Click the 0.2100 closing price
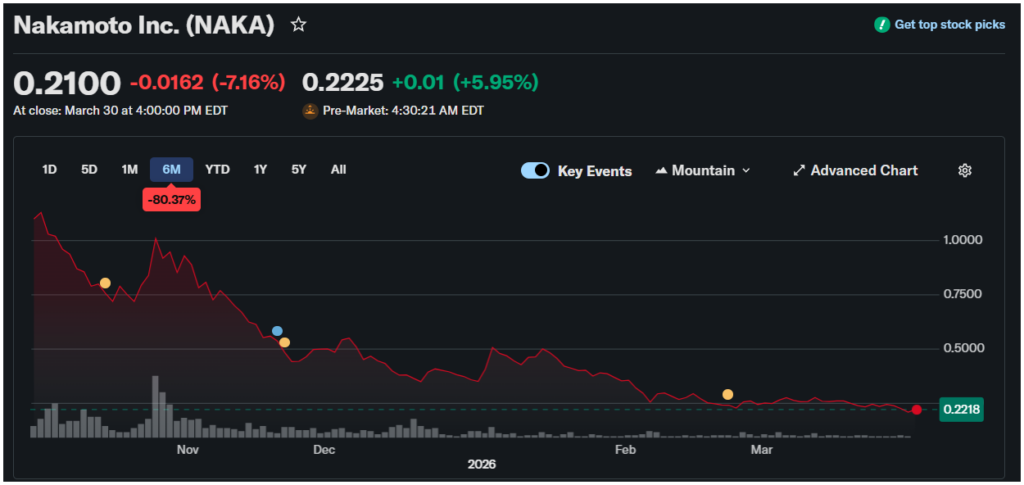 pyautogui.click(x=67, y=84)
